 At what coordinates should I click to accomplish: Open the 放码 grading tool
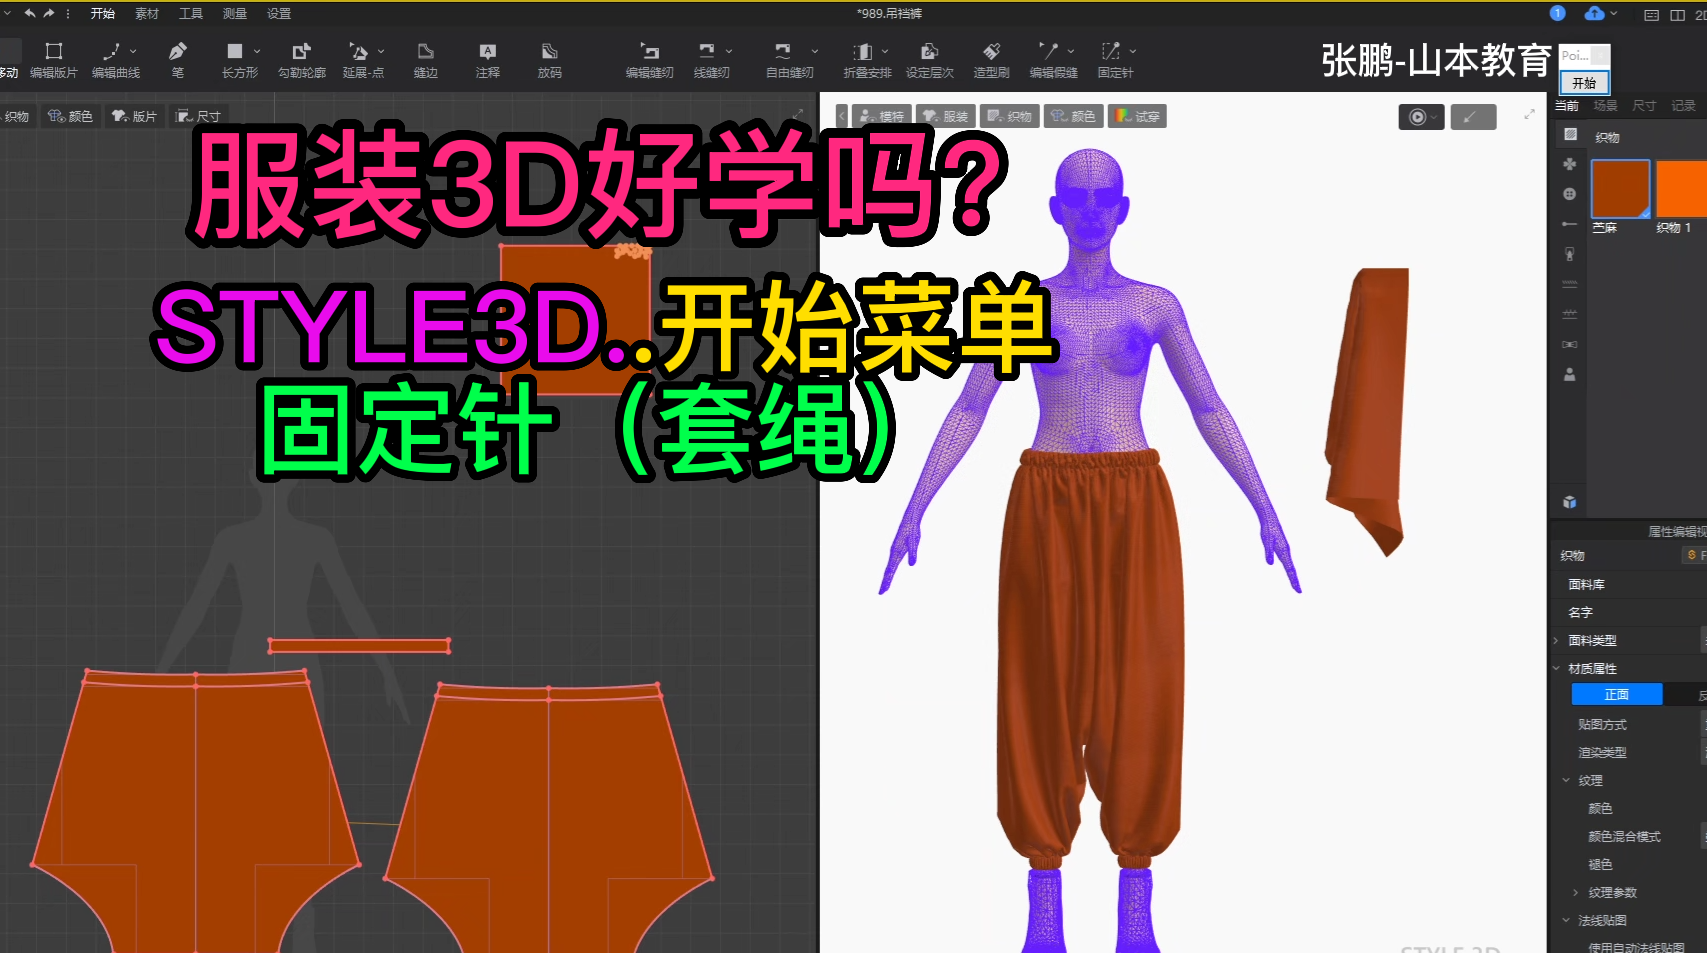click(x=550, y=60)
